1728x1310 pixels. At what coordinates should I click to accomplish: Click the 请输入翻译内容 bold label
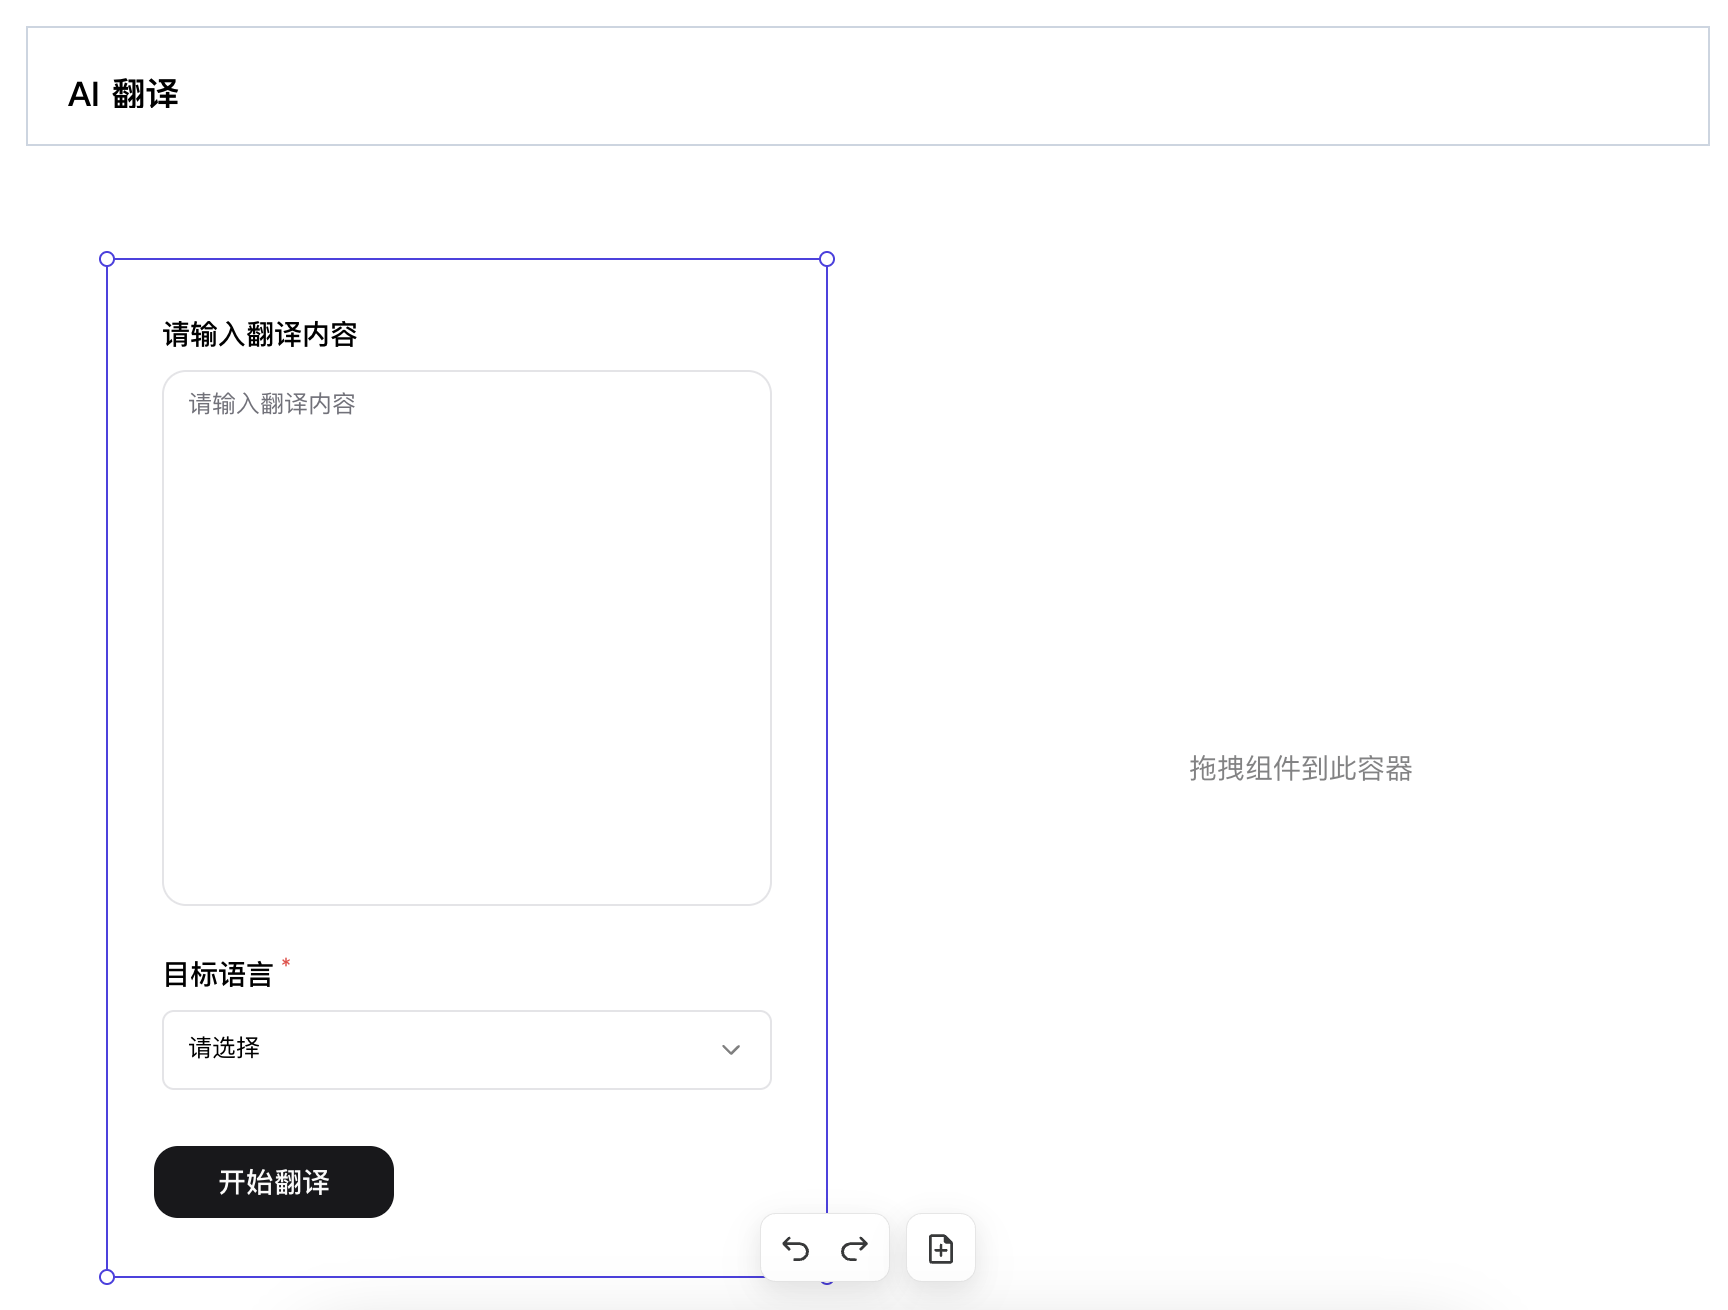click(260, 334)
